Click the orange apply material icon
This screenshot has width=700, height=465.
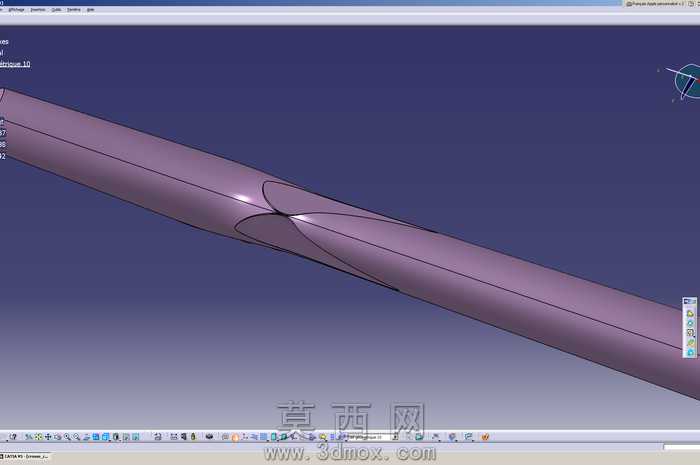[x=235, y=437]
